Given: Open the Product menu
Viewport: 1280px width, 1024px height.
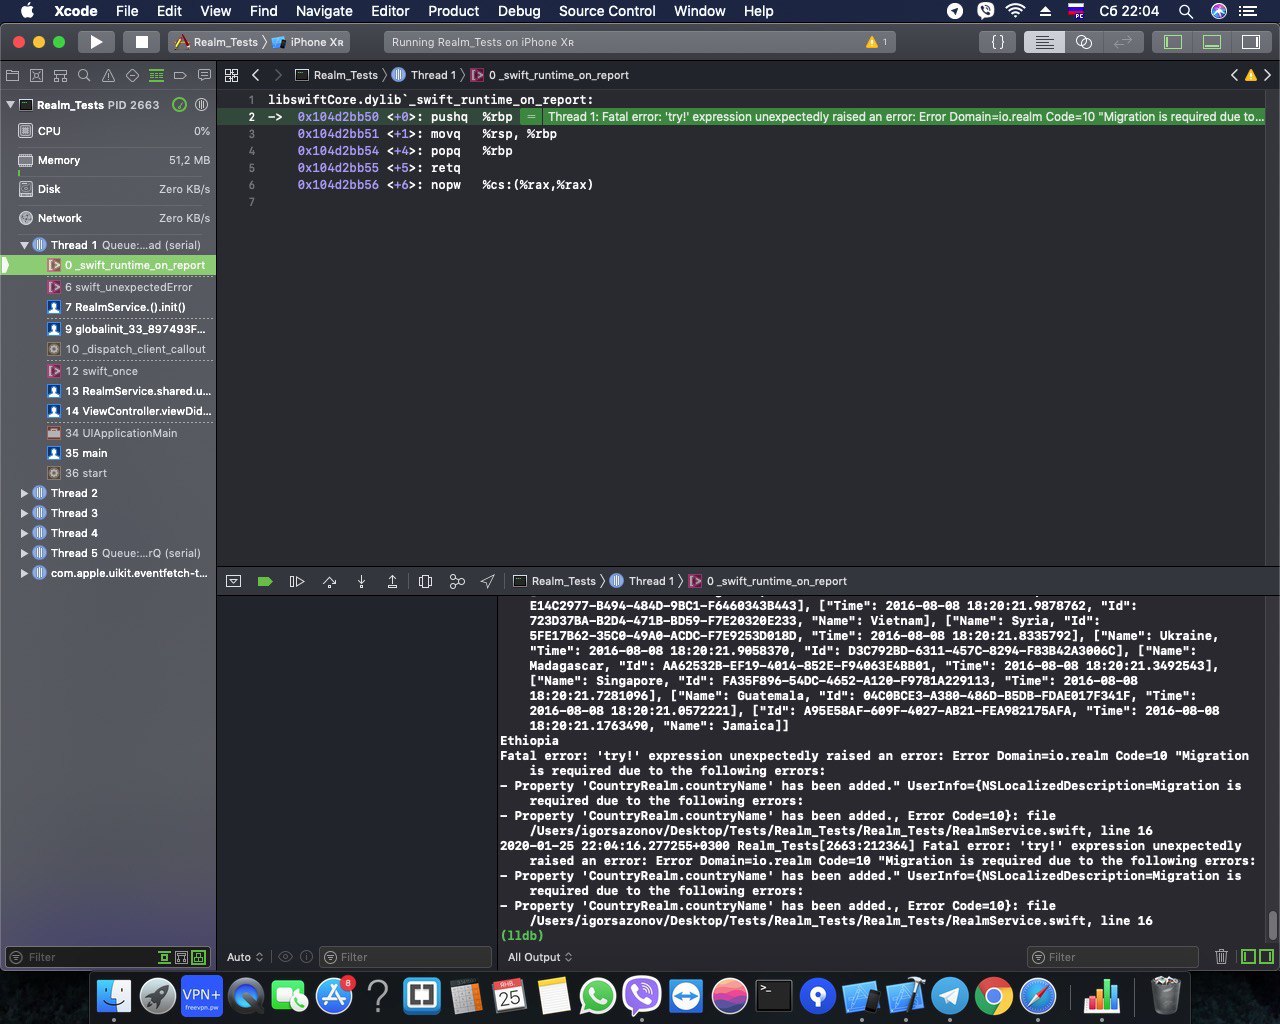Looking at the screenshot, I should click(x=453, y=11).
